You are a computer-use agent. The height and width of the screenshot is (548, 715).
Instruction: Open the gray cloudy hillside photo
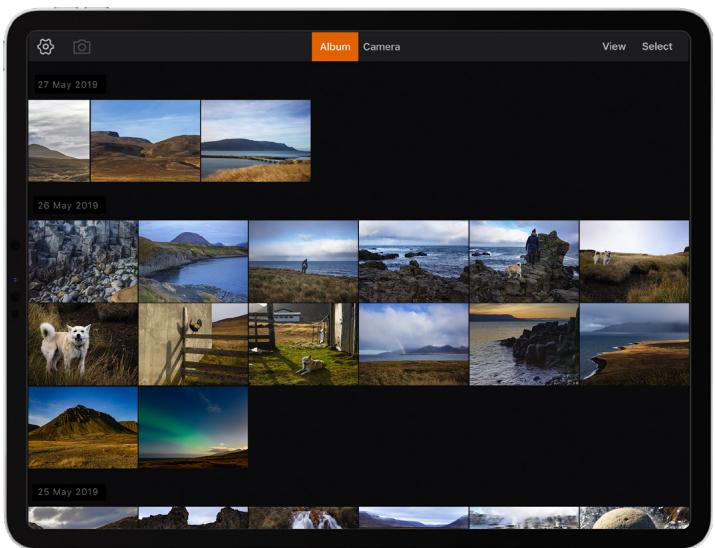[x=59, y=141]
